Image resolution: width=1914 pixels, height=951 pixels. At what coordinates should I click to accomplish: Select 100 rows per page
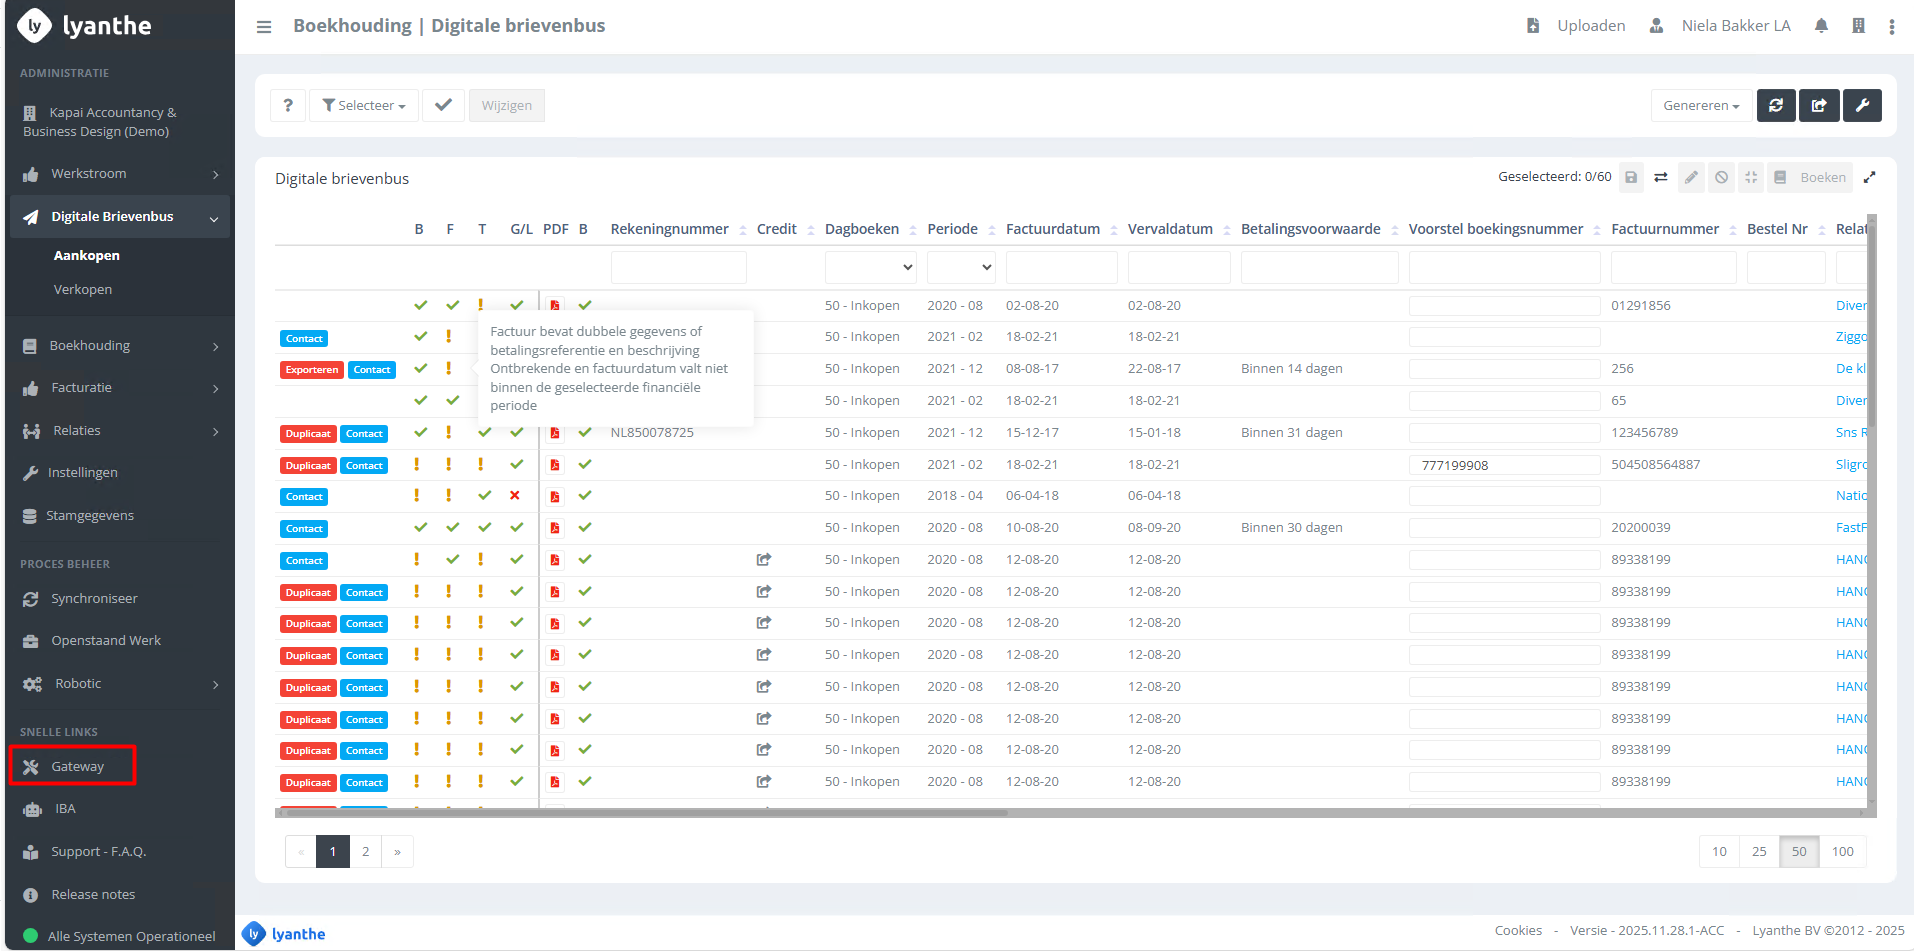[1842, 851]
